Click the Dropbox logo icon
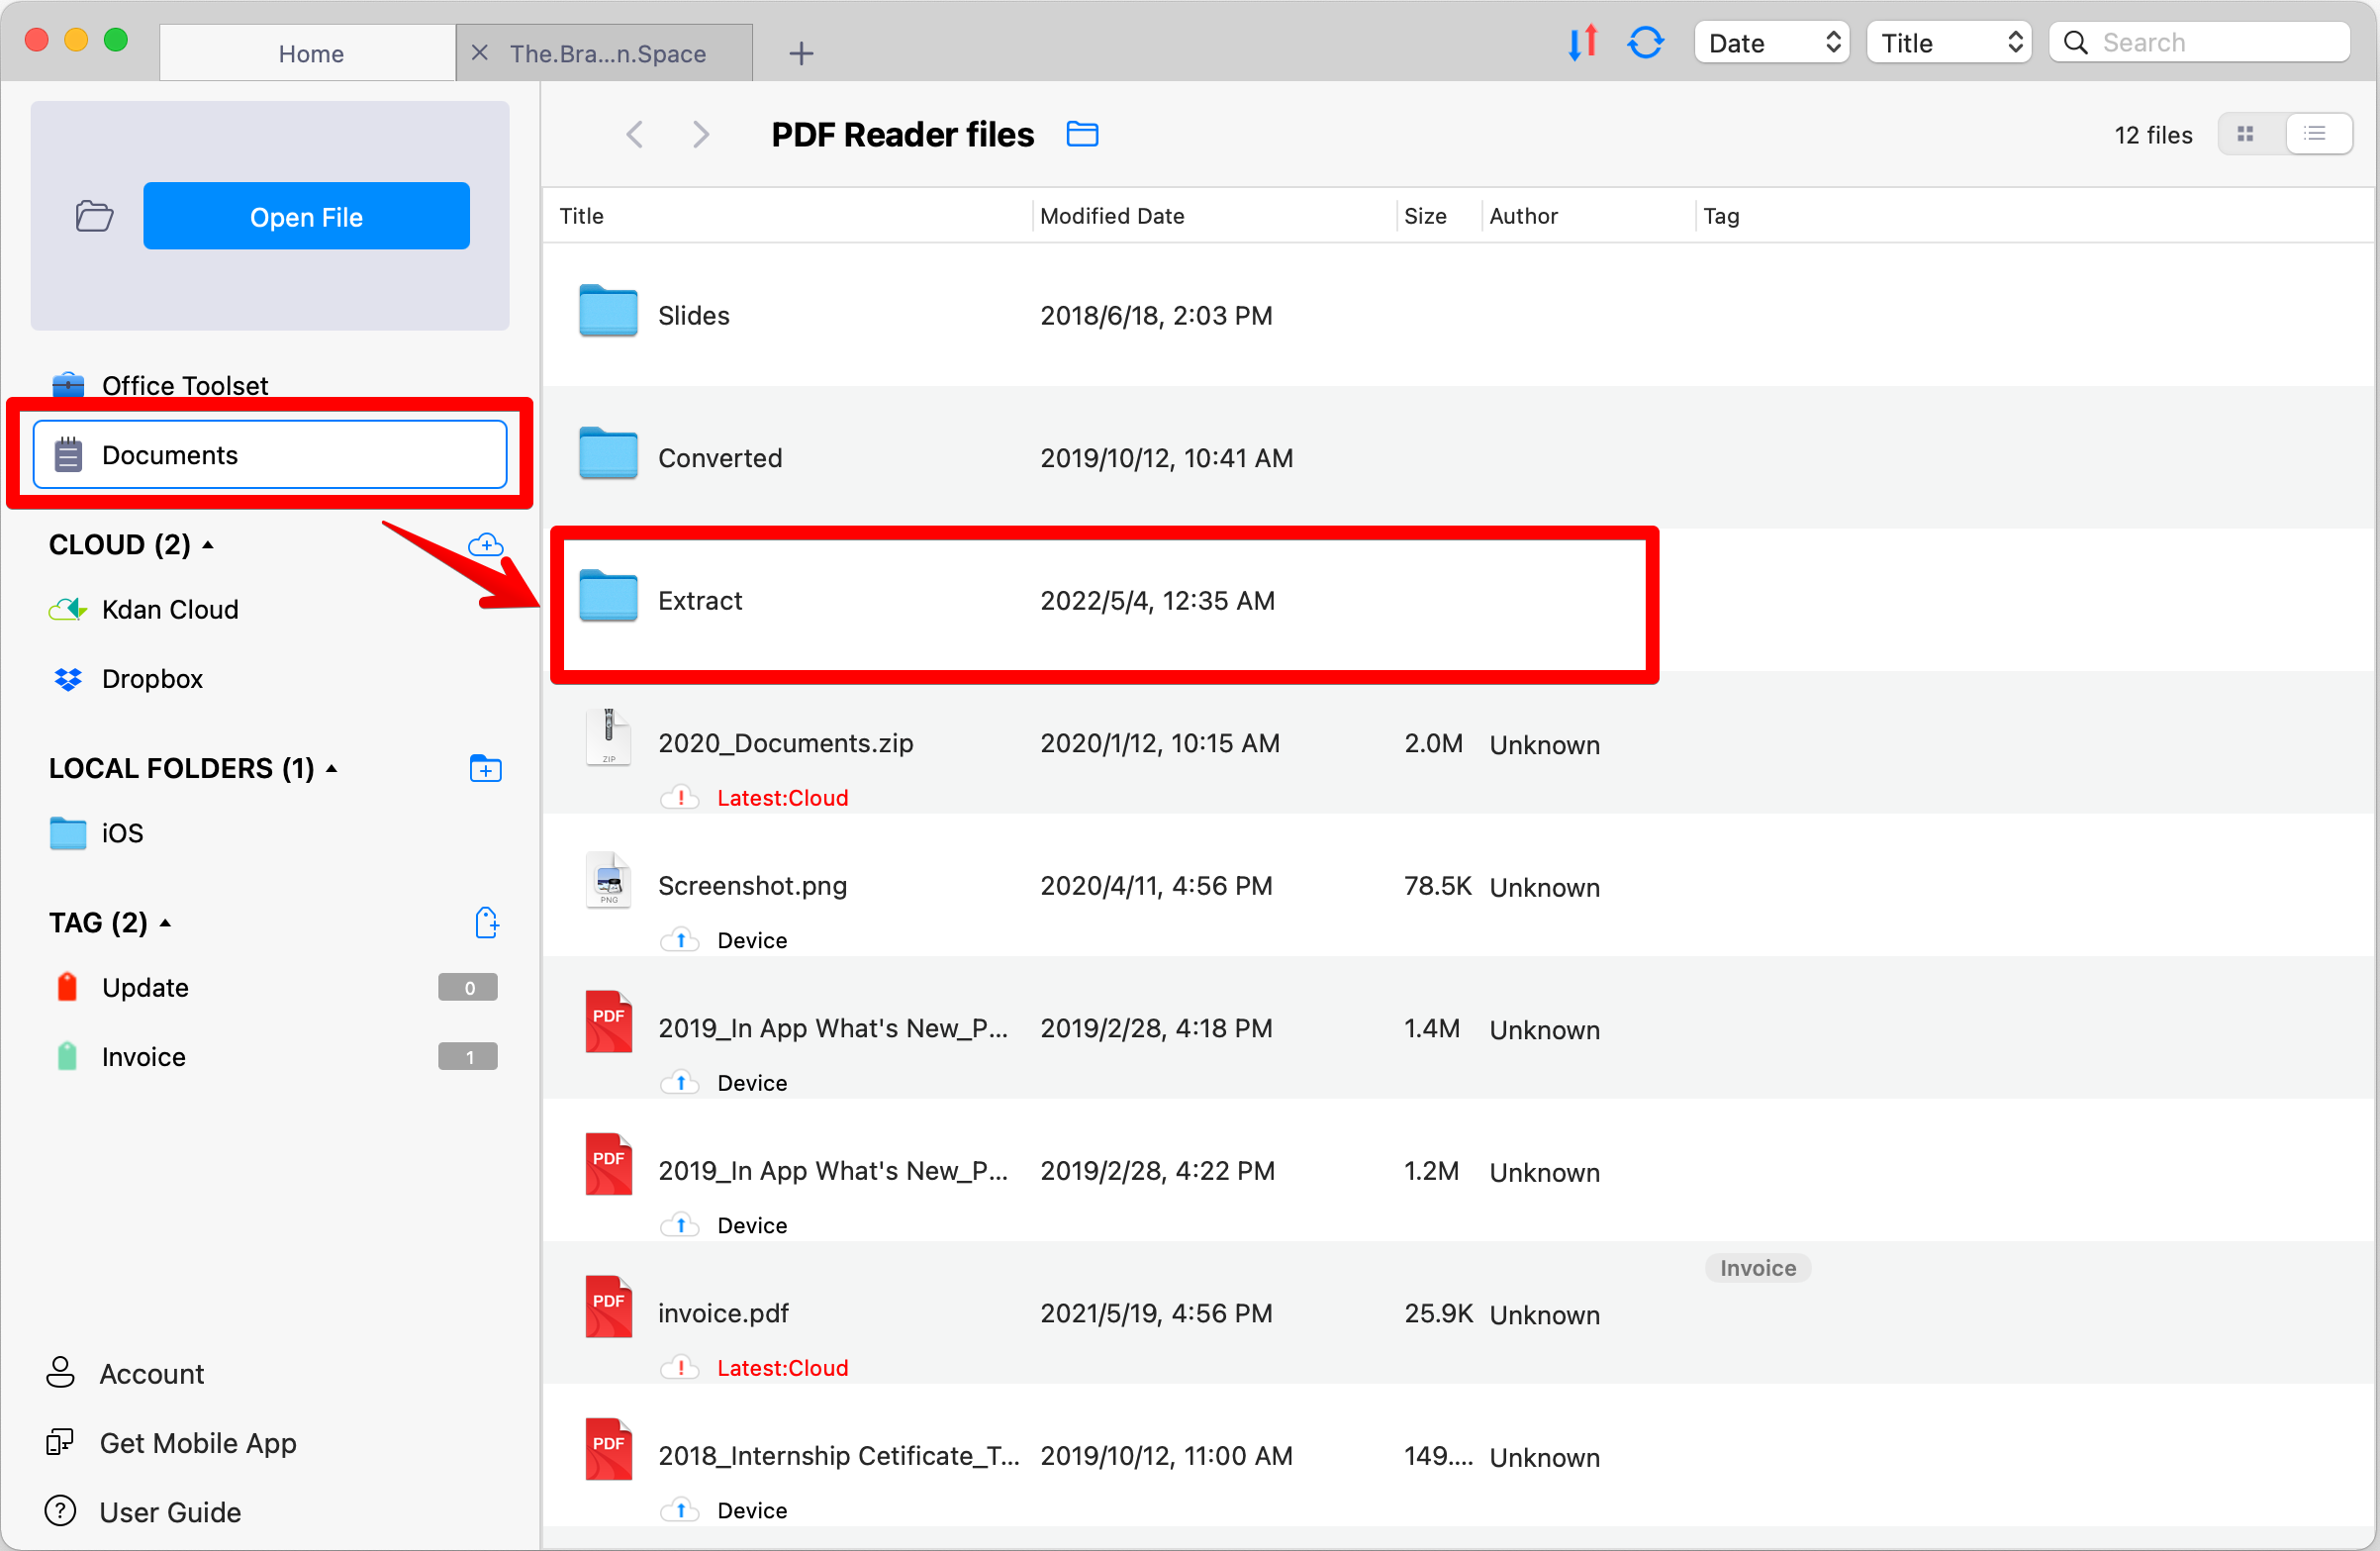 point(67,679)
